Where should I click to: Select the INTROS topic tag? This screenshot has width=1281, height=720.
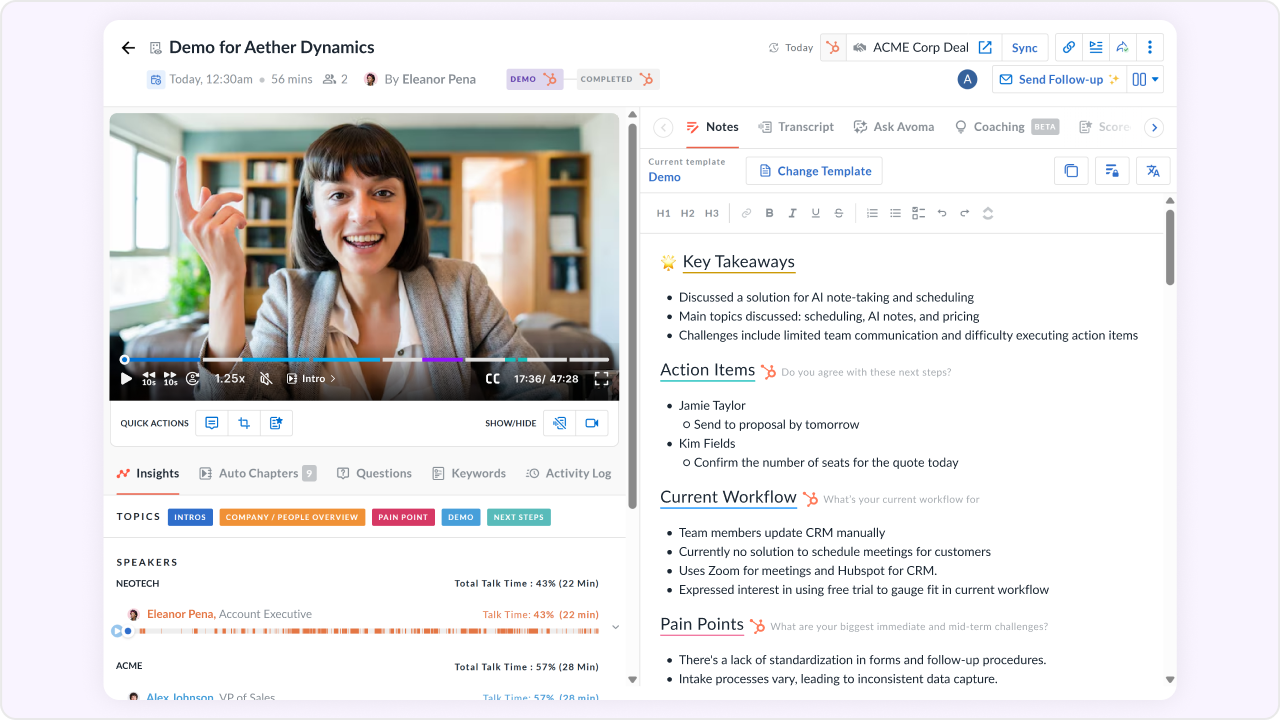tap(190, 517)
